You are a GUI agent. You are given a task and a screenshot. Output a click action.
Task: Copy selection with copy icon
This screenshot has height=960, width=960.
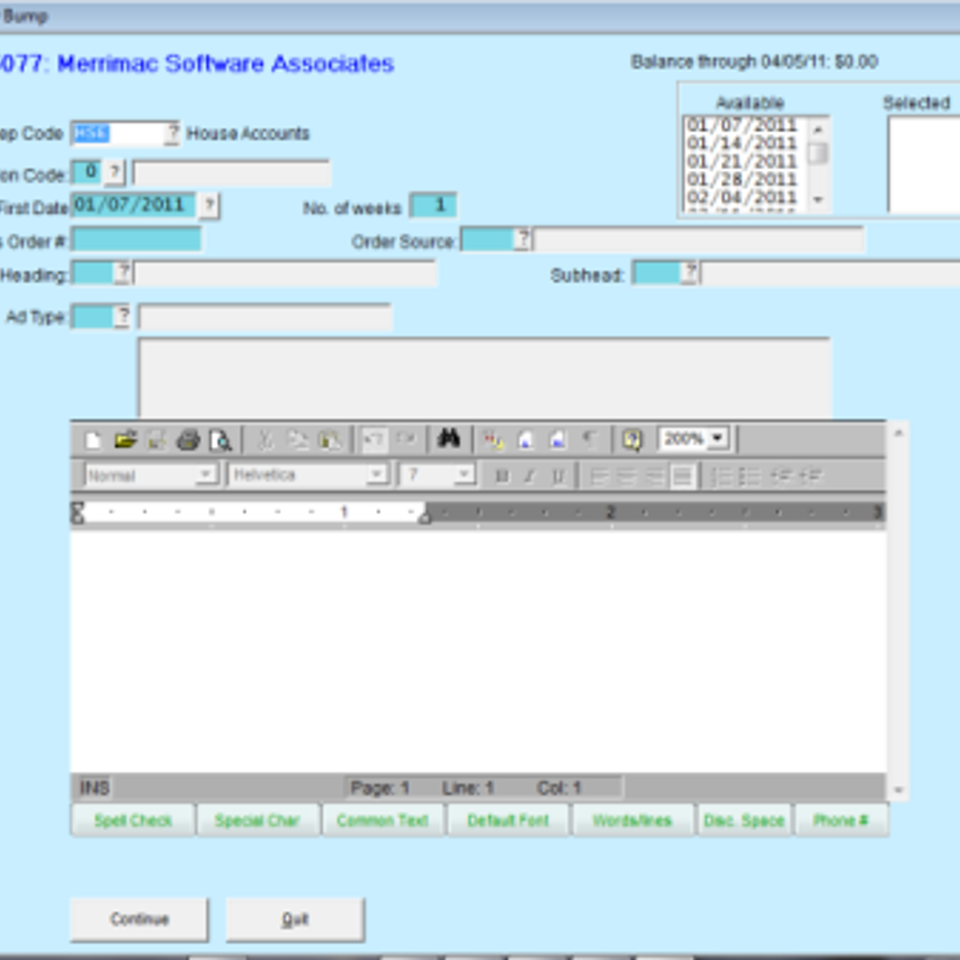point(298,440)
